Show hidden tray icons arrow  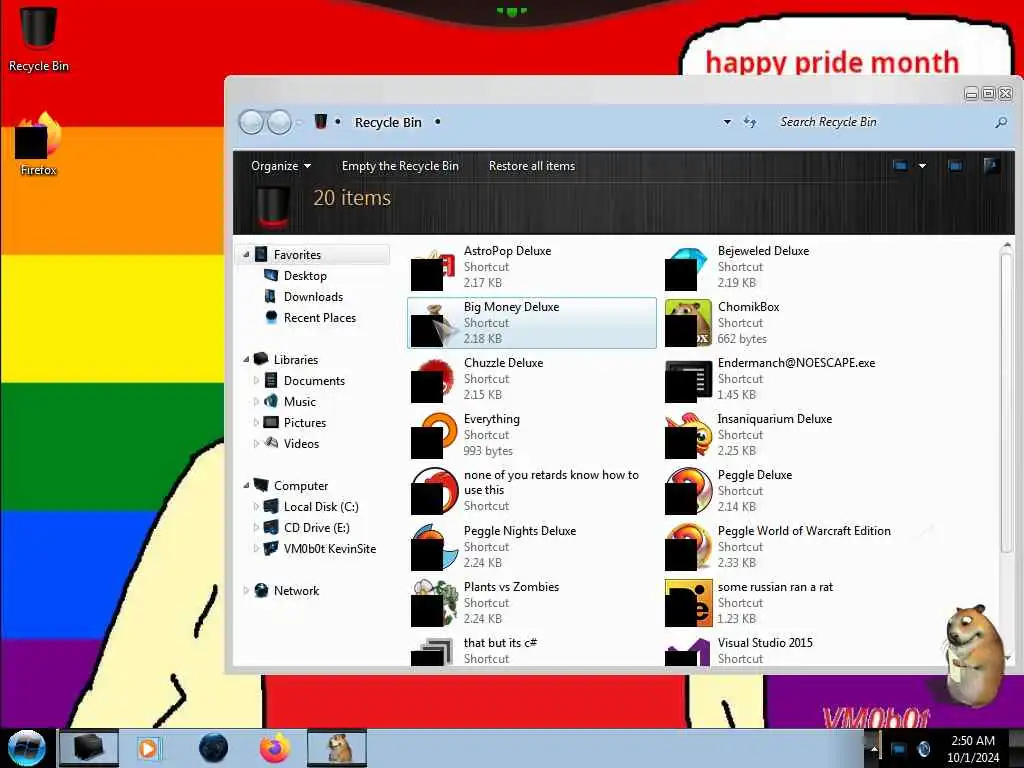coord(874,748)
